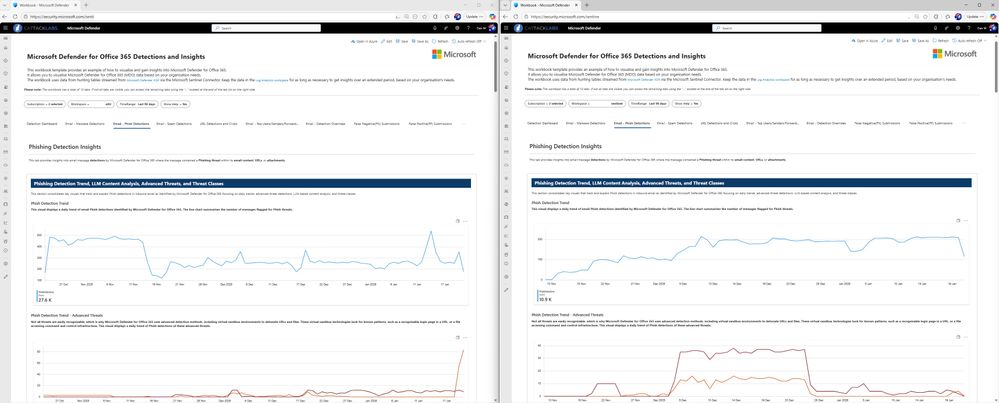Open the navigation hamburger menu in right window
The image size is (999, 403).
(506, 28)
